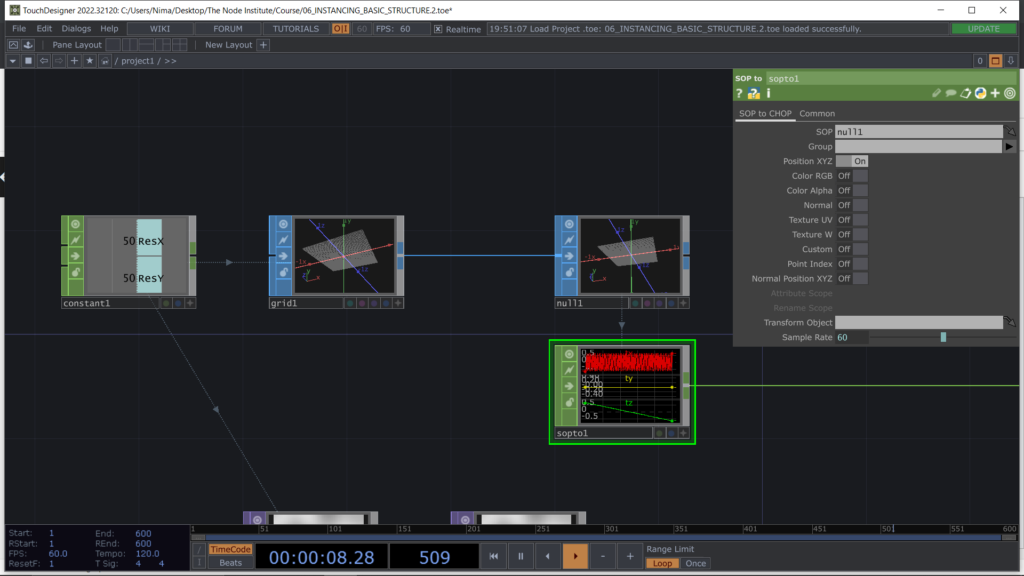Open pane options arrow at network top right
Screen dimensions: 1024x576
point(1010,61)
